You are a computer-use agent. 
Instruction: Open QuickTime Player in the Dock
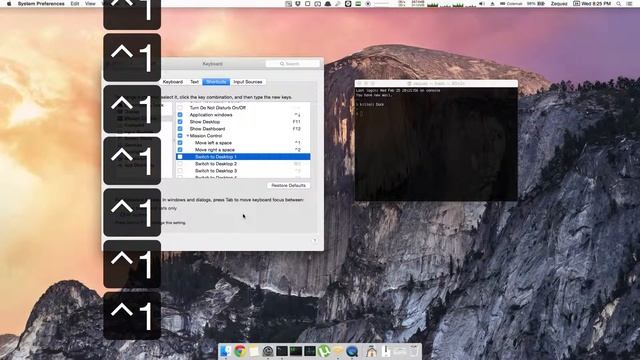point(352,351)
